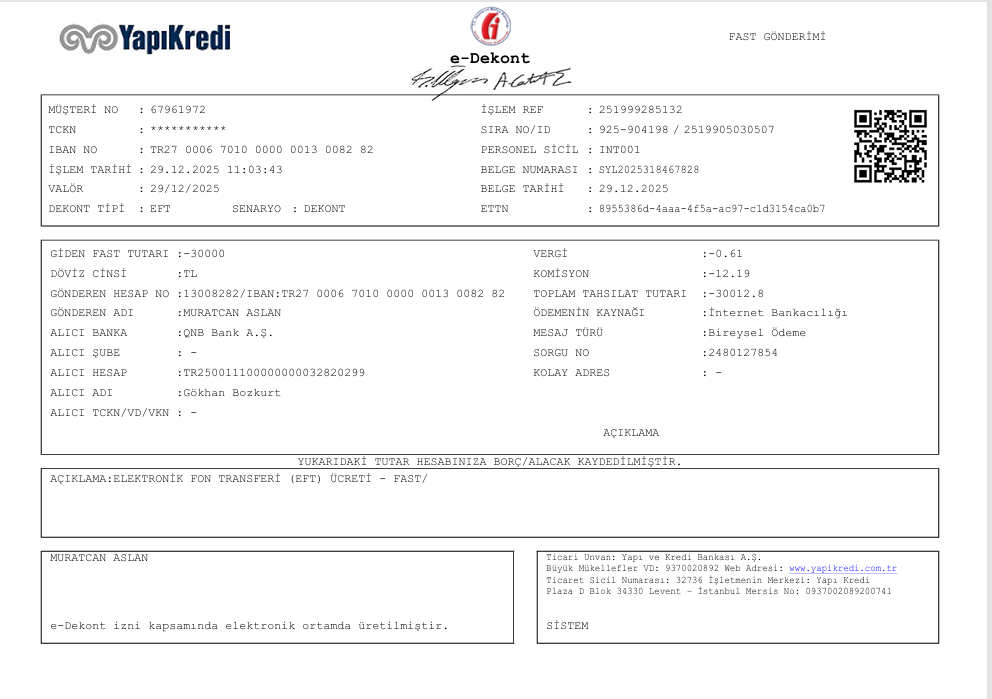Select the müşteri no value 67961972
The height and width of the screenshot is (699, 992).
click(x=178, y=109)
